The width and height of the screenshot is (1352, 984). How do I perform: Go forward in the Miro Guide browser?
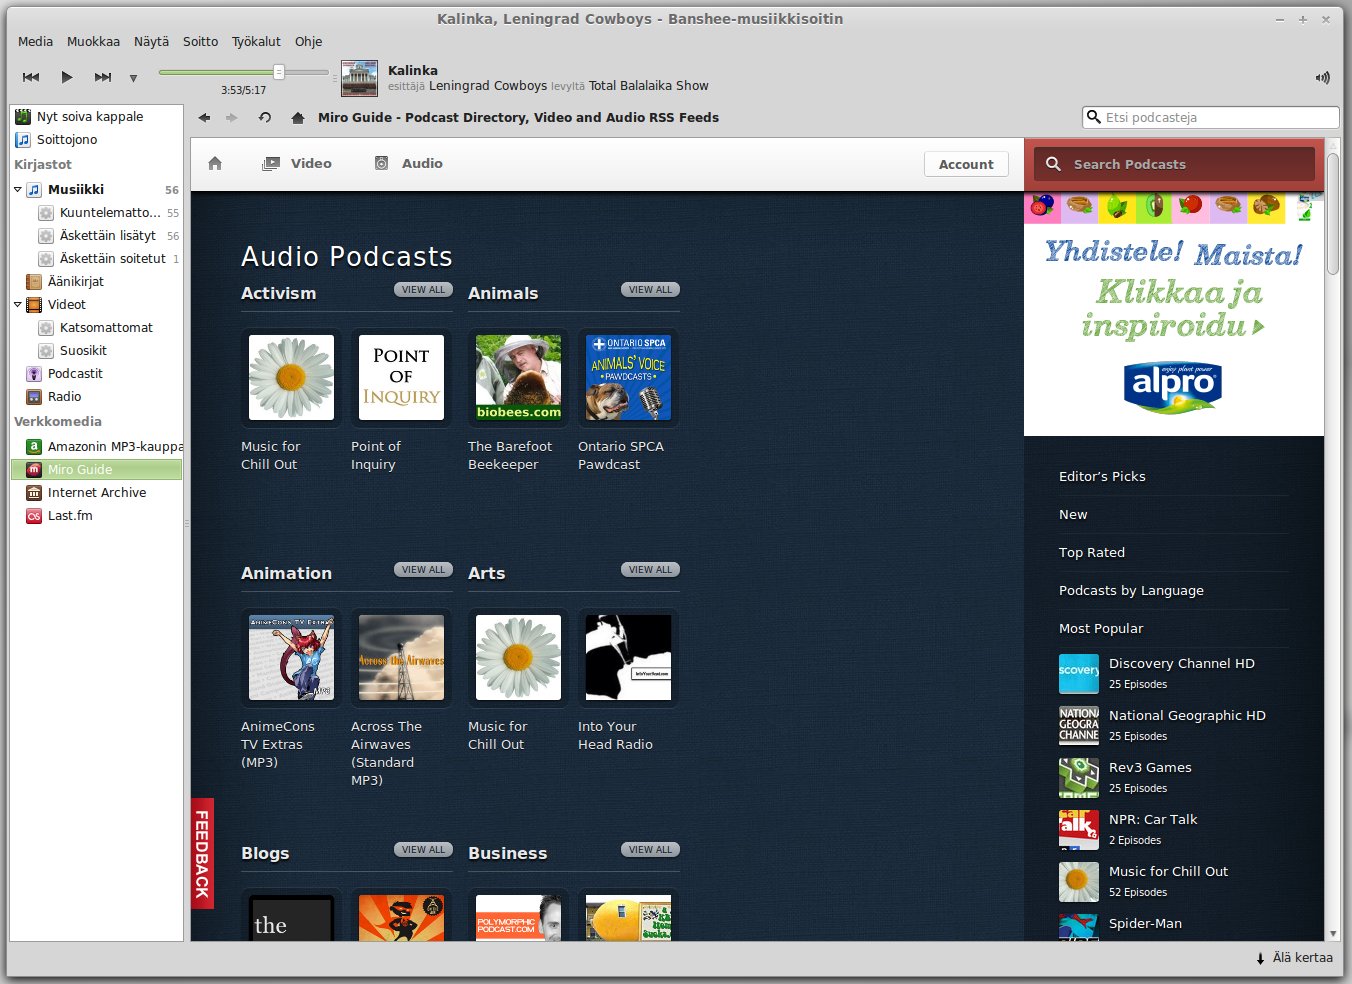point(232,117)
